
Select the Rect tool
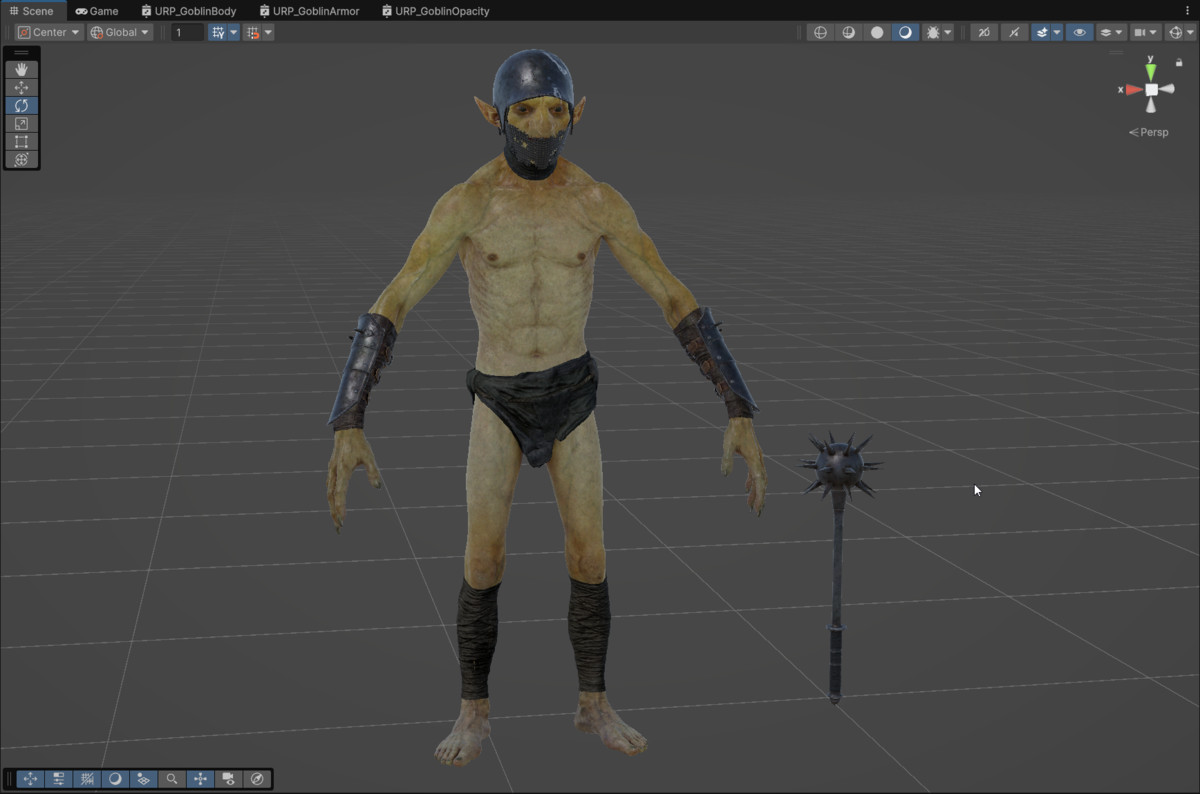[21, 141]
